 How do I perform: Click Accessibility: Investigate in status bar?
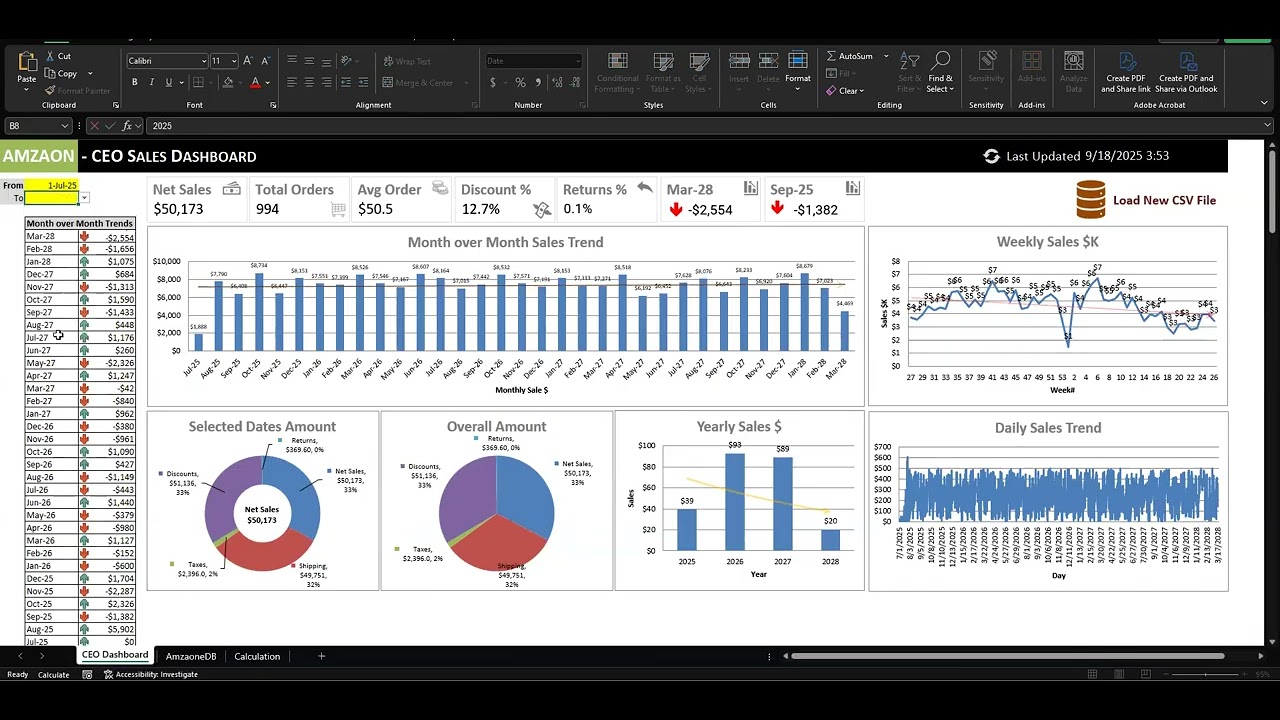click(x=150, y=675)
